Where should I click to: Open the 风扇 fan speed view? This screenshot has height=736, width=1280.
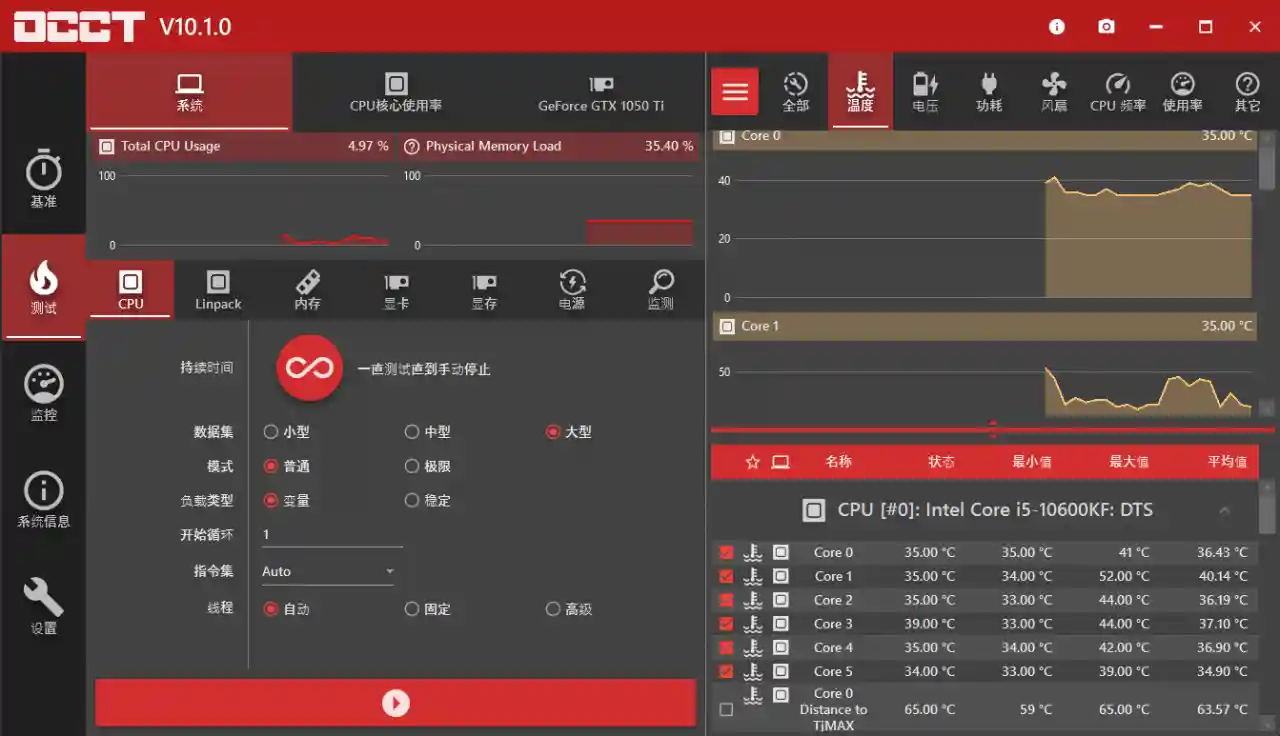(1053, 91)
